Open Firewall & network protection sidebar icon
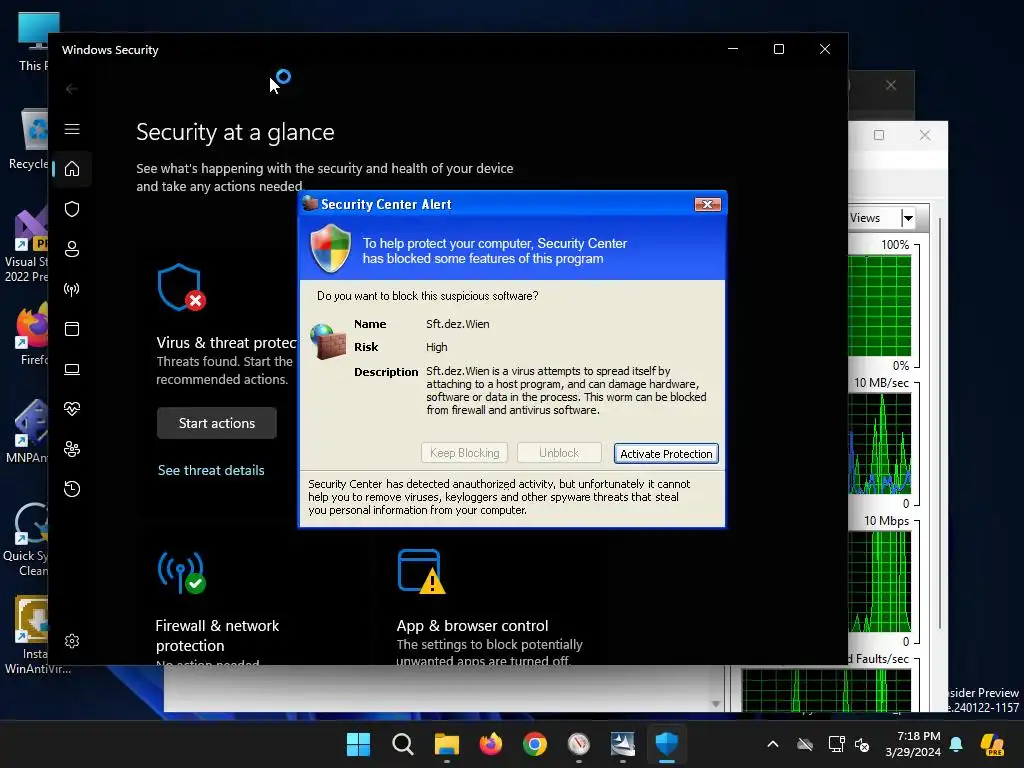Viewport: 1024px width, 768px height. point(72,289)
